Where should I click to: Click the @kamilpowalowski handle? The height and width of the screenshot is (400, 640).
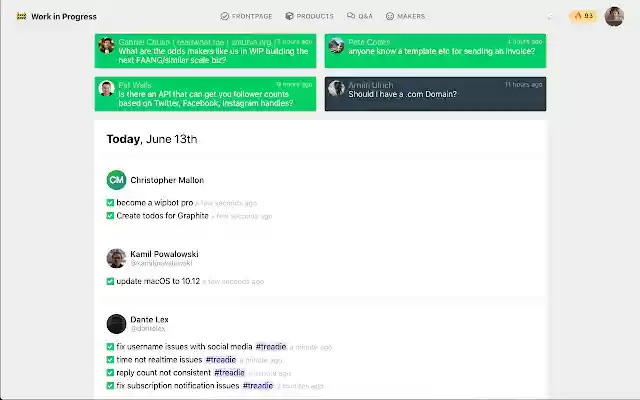click(x=161, y=263)
